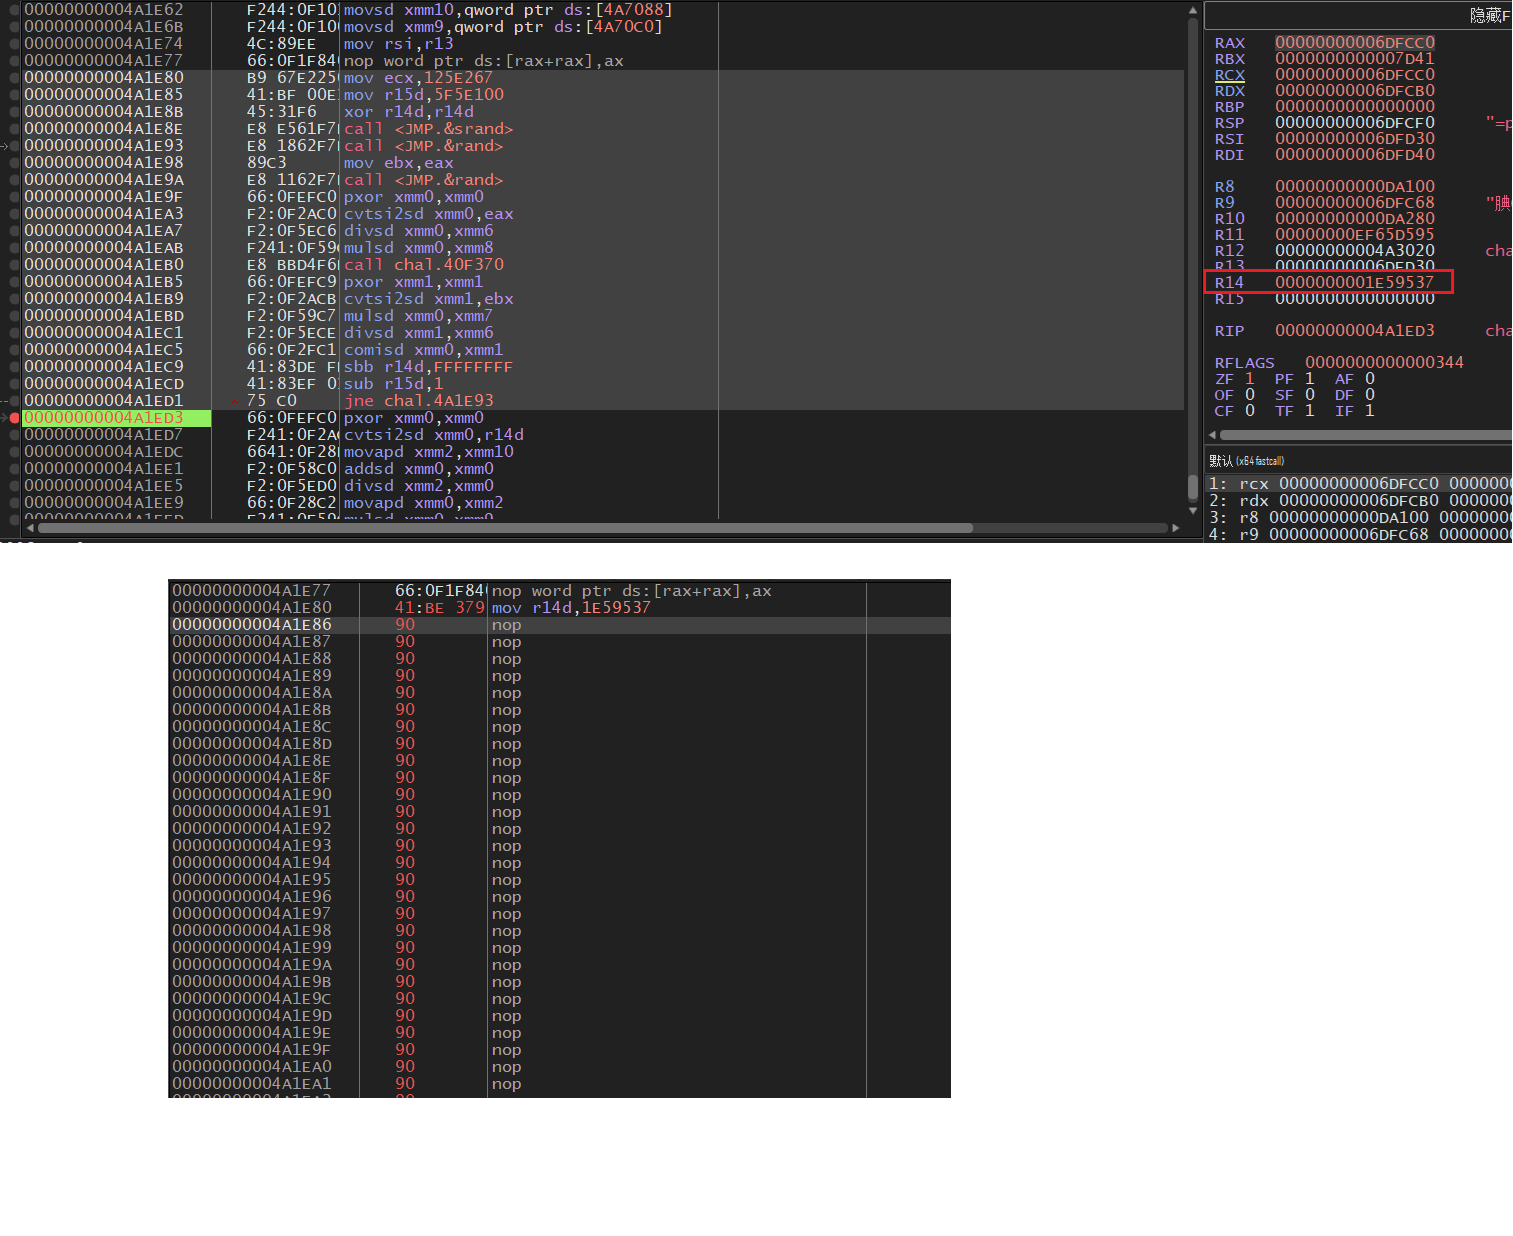Toggle the TF flag value

point(1309,411)
